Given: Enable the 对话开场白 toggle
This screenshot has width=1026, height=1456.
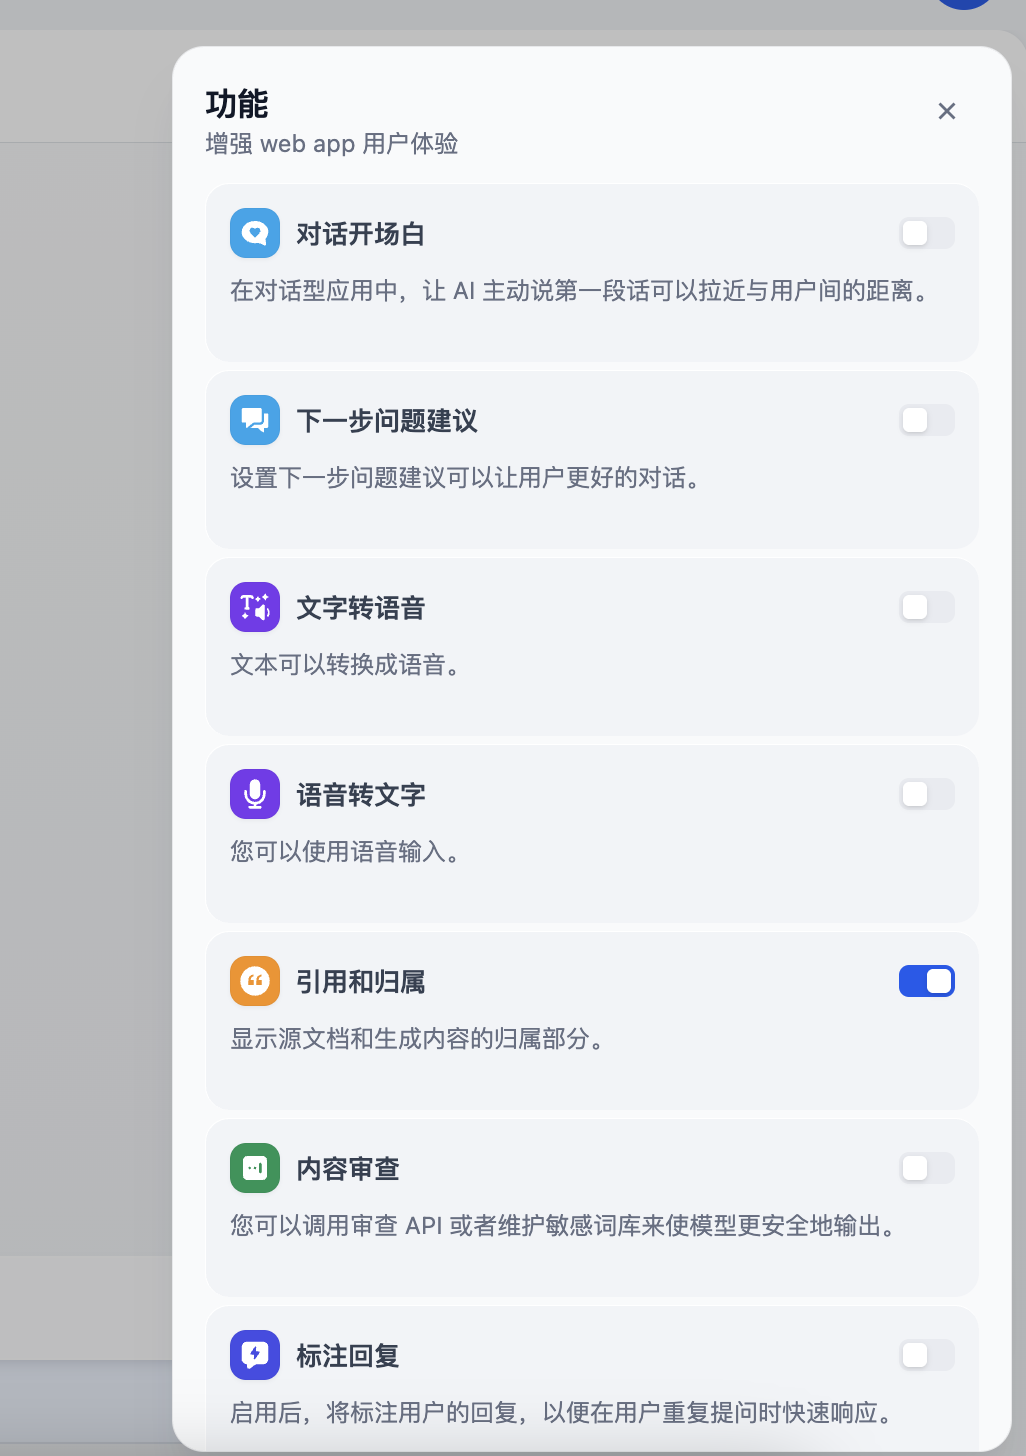Looking at the screenshot, I should coord(927,233).
